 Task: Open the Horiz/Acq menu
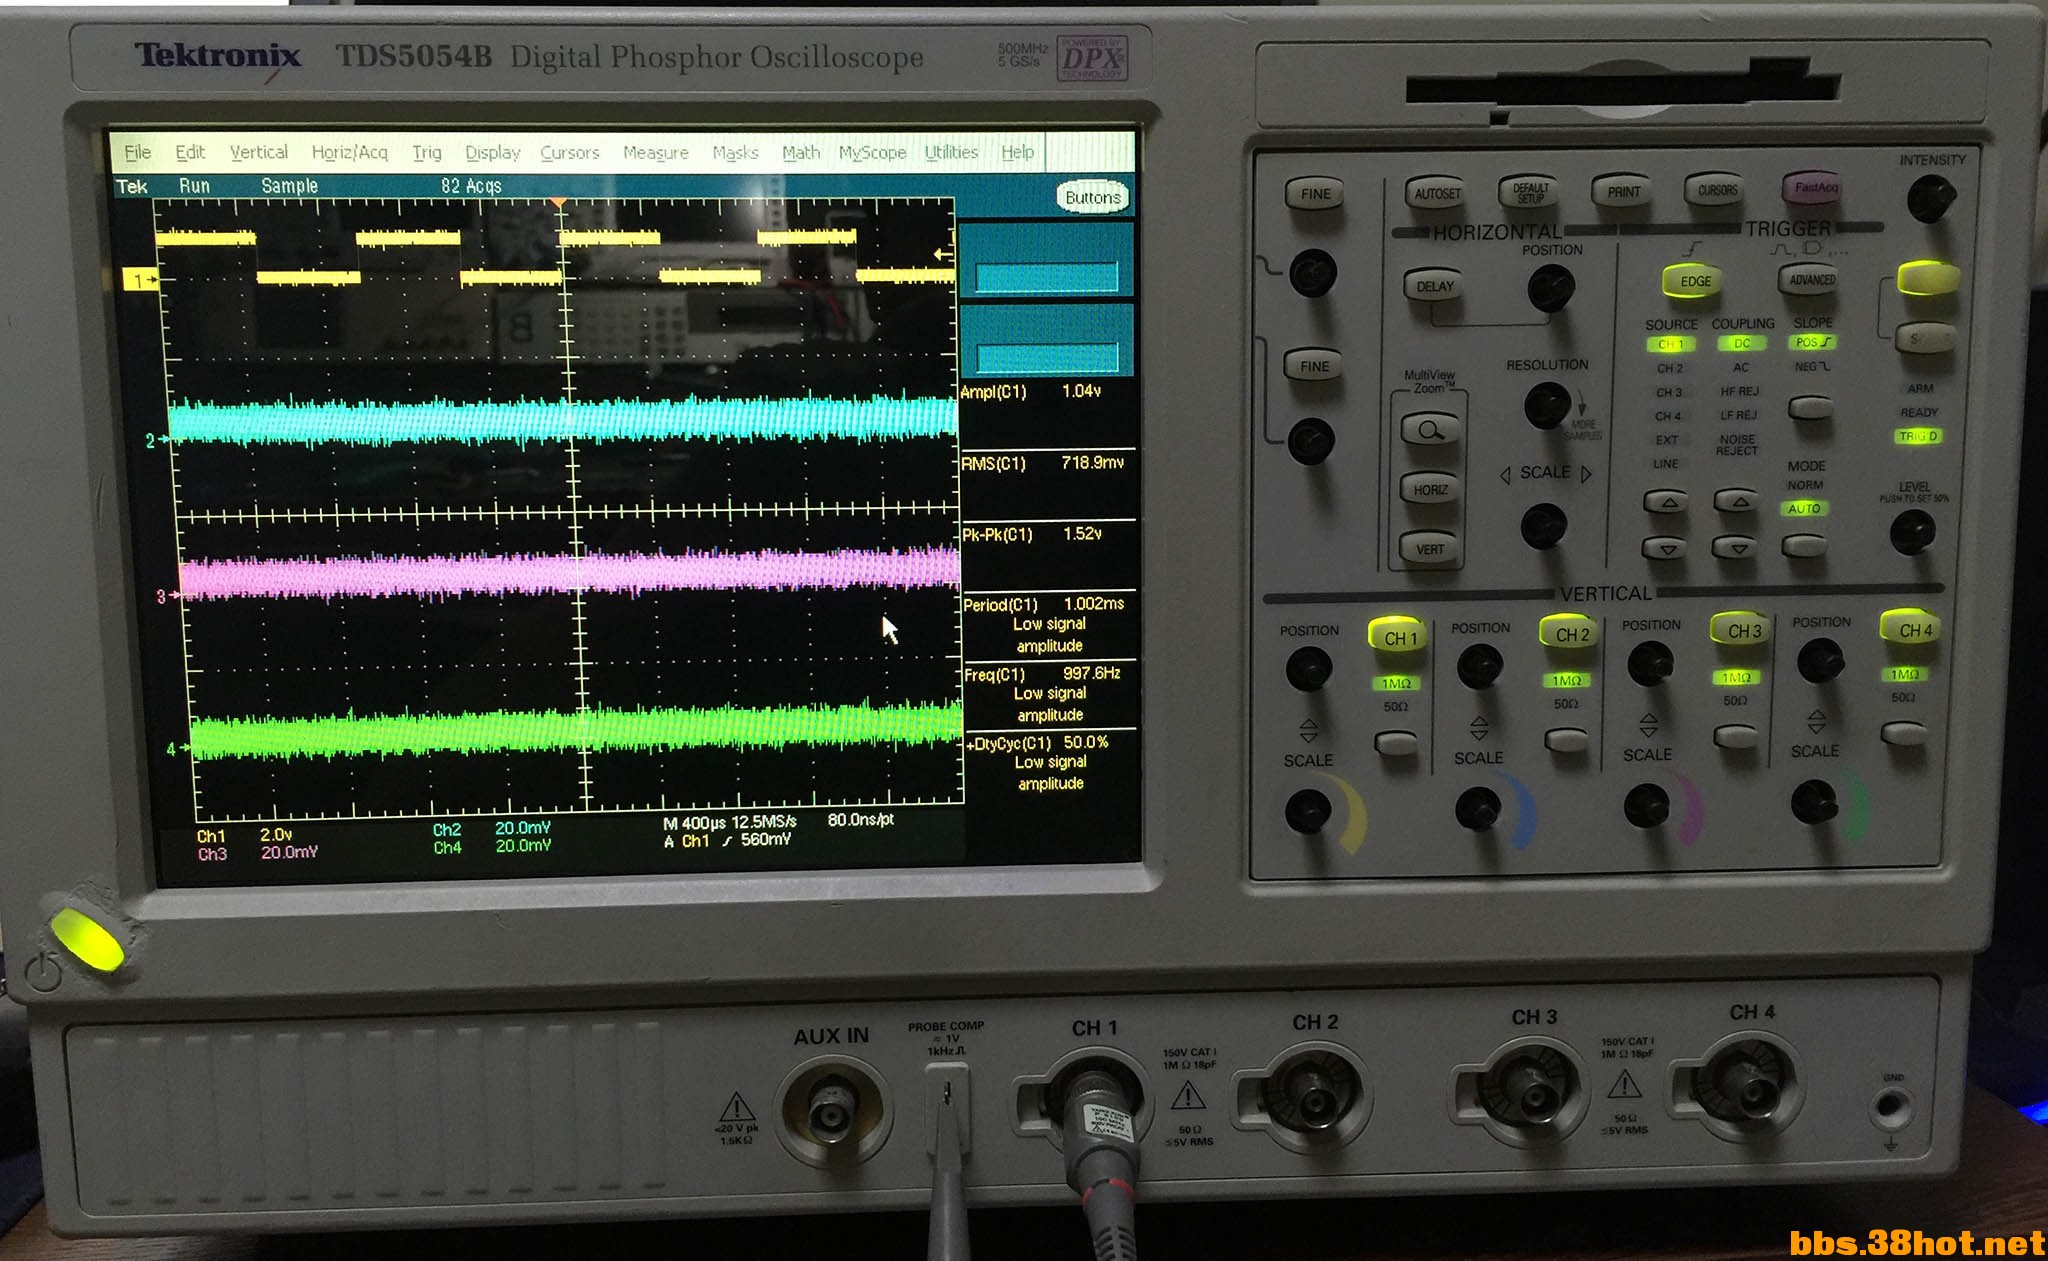[350, 152]
